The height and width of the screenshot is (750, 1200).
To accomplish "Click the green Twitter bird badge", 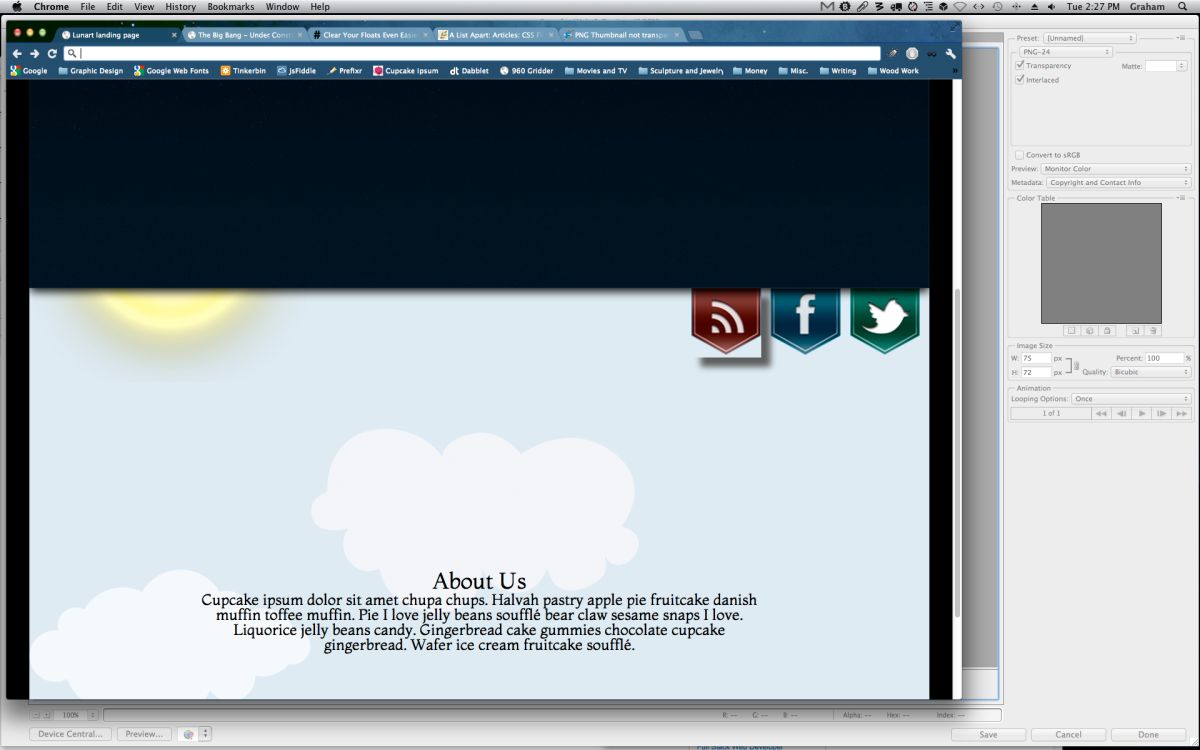I will (885, 321).
